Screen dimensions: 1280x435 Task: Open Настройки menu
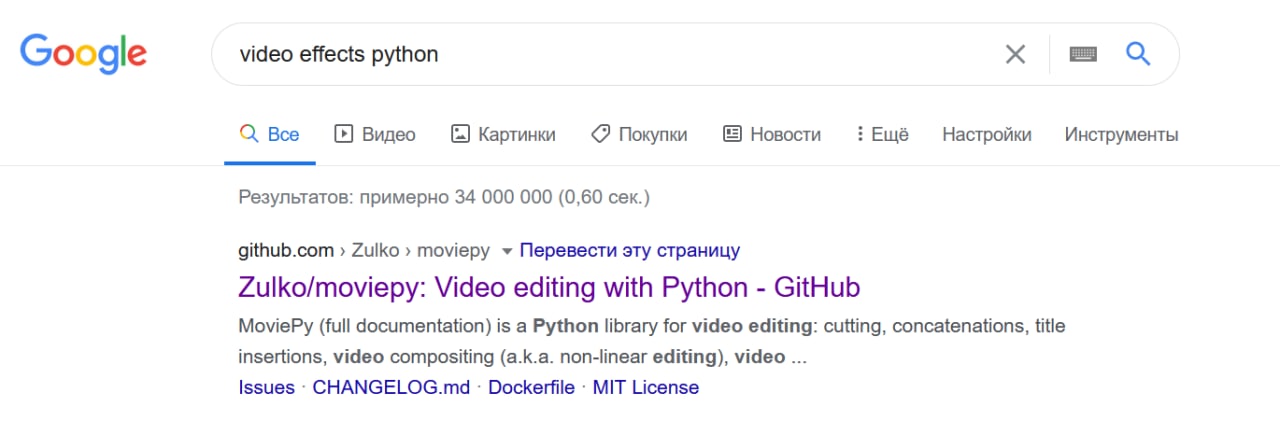(987, 134)
